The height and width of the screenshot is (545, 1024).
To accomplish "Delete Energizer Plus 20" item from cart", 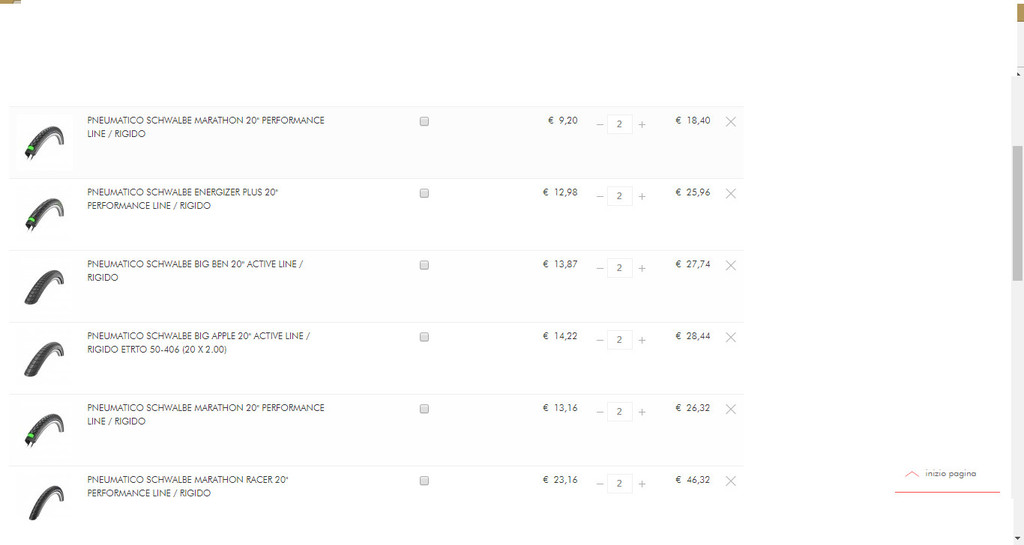I will pos(731,193).
